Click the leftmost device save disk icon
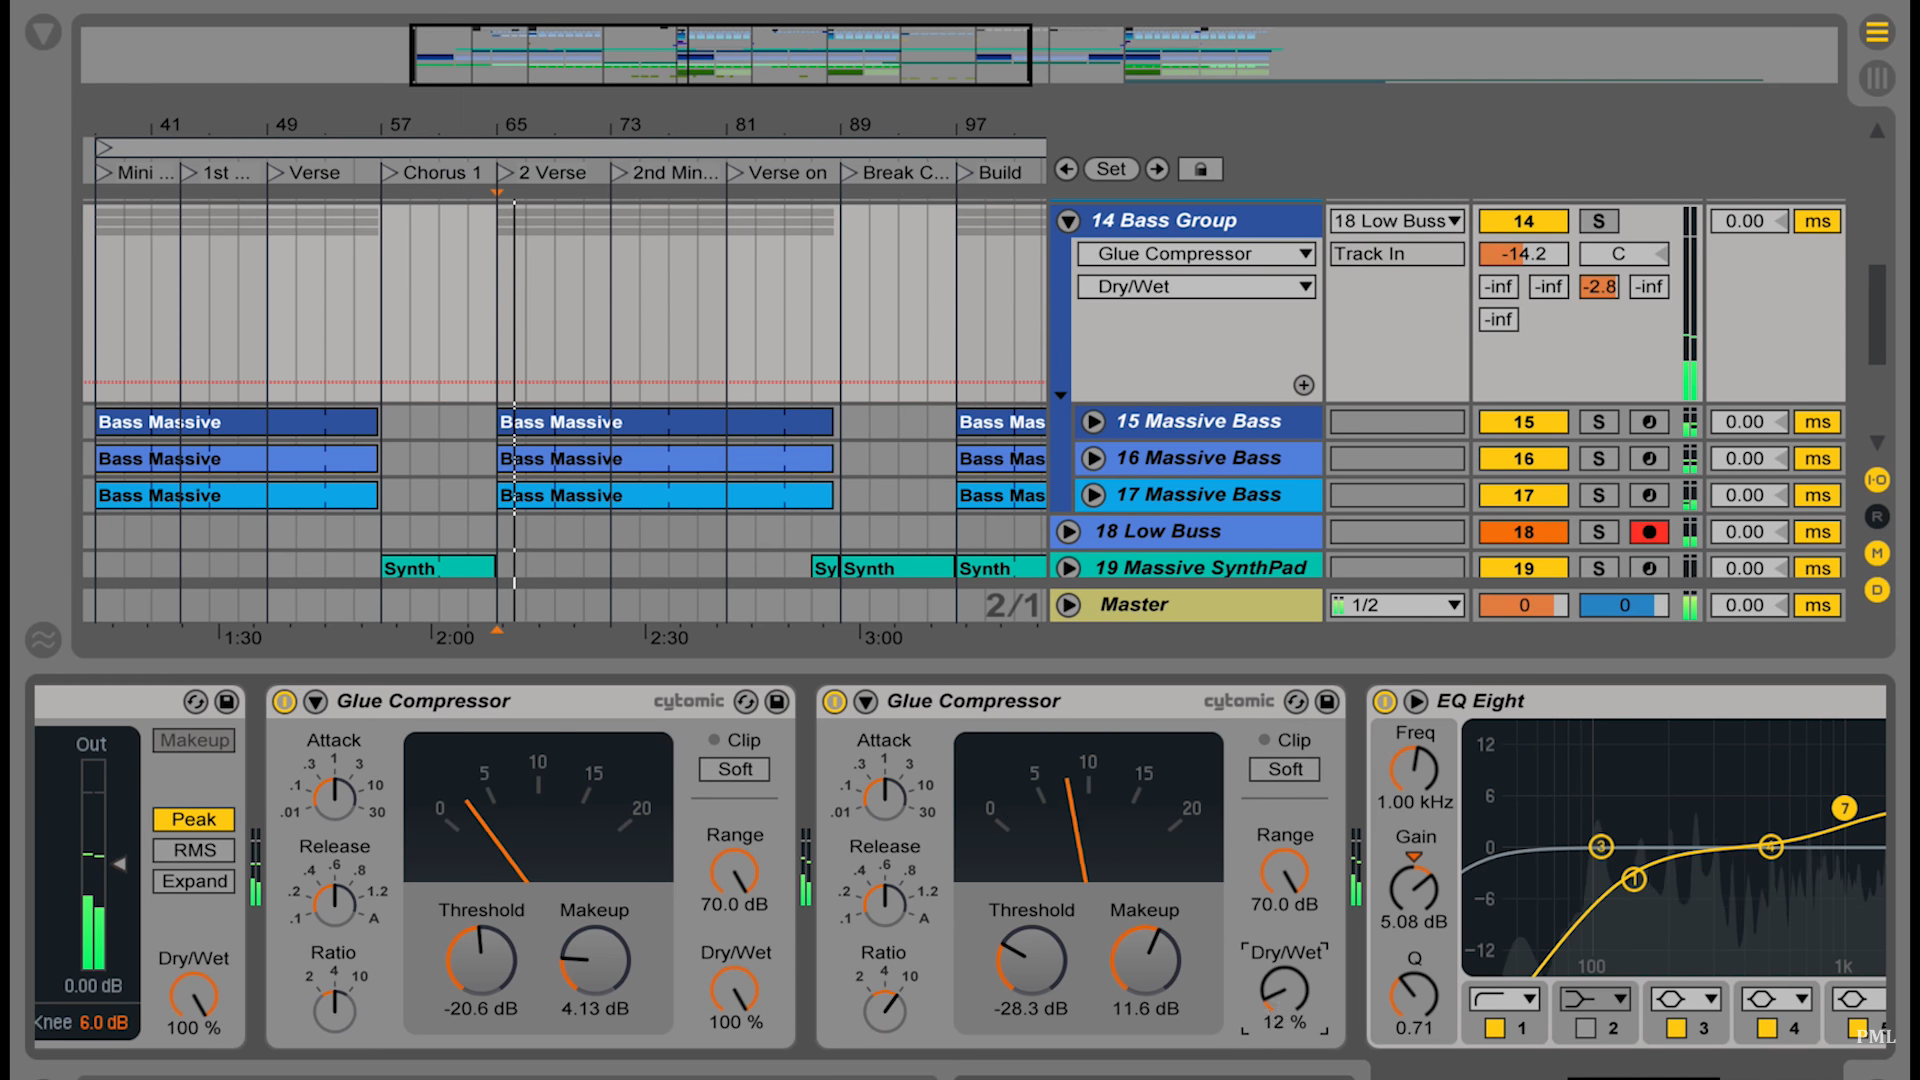Viewport: 1920px width, 1080px height. click(x=227, y=702)
